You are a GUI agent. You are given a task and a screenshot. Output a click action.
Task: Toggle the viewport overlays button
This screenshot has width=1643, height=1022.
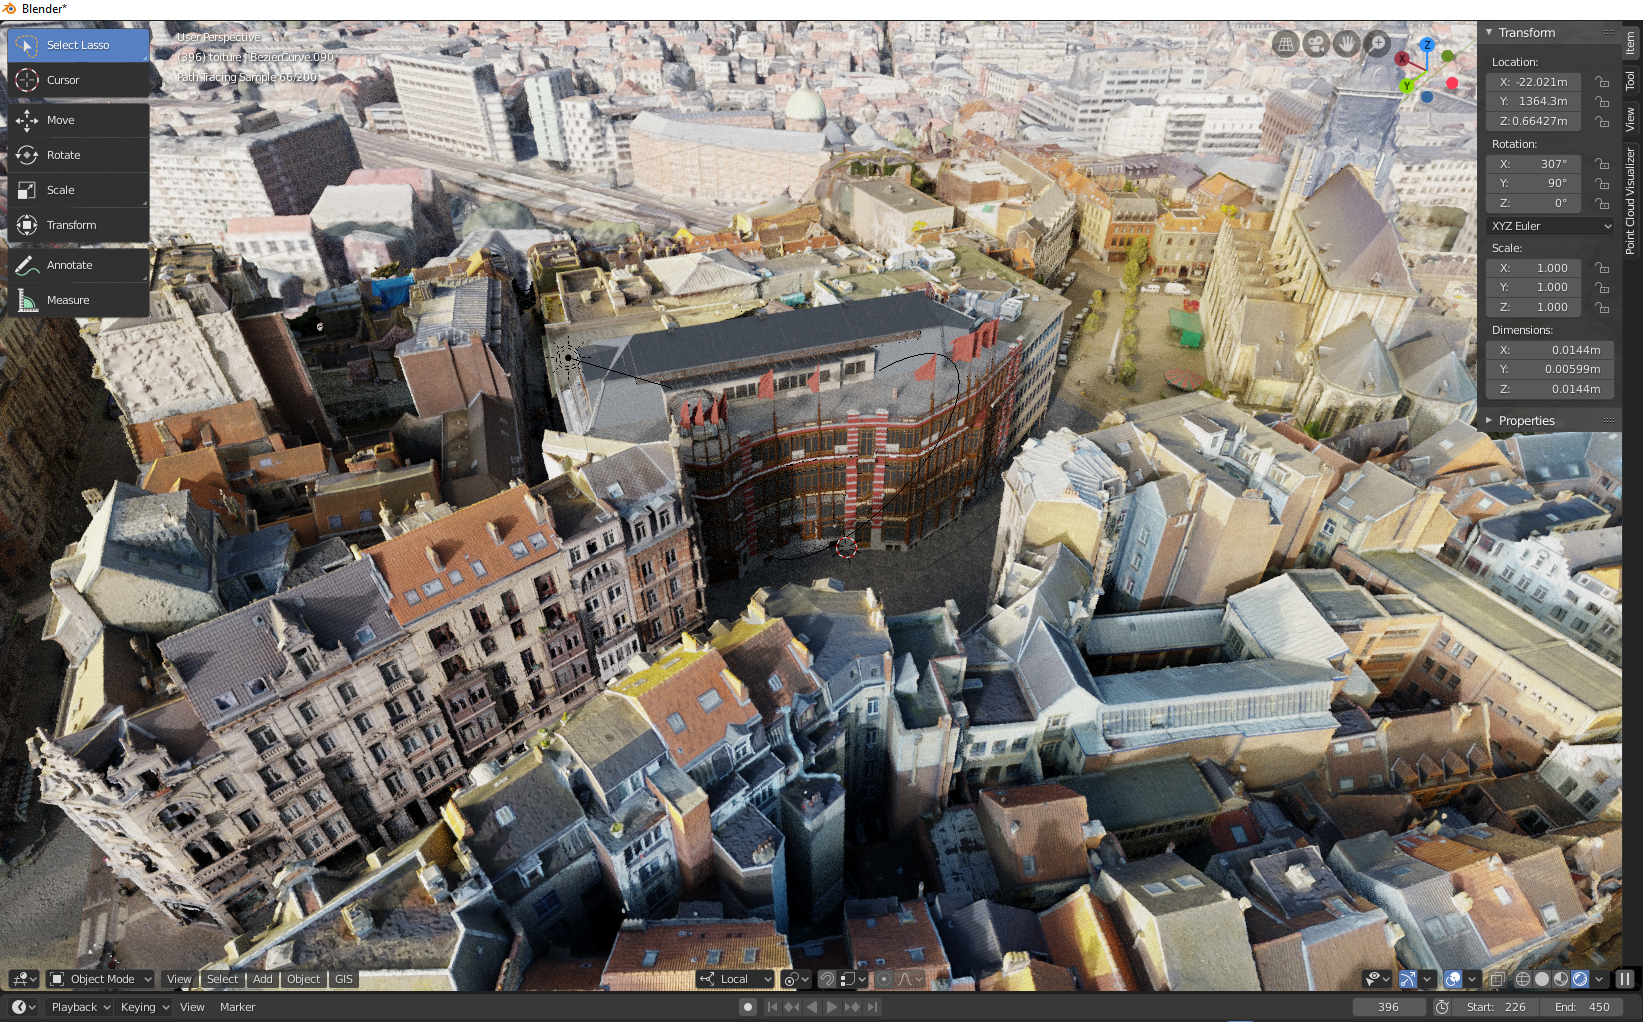(1453, 979)
